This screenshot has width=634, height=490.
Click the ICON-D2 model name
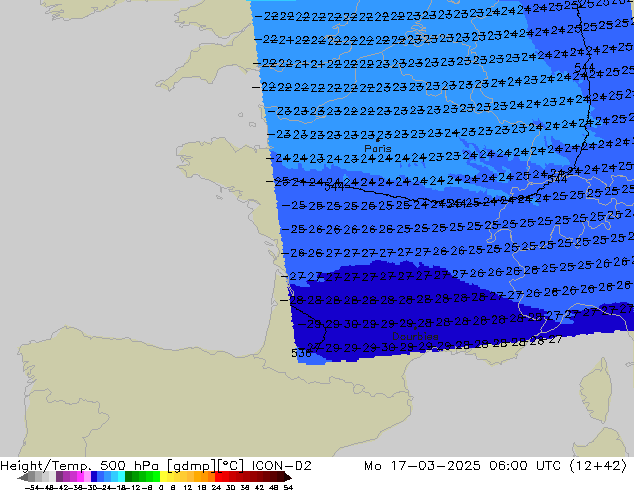(x=281, y=466)
